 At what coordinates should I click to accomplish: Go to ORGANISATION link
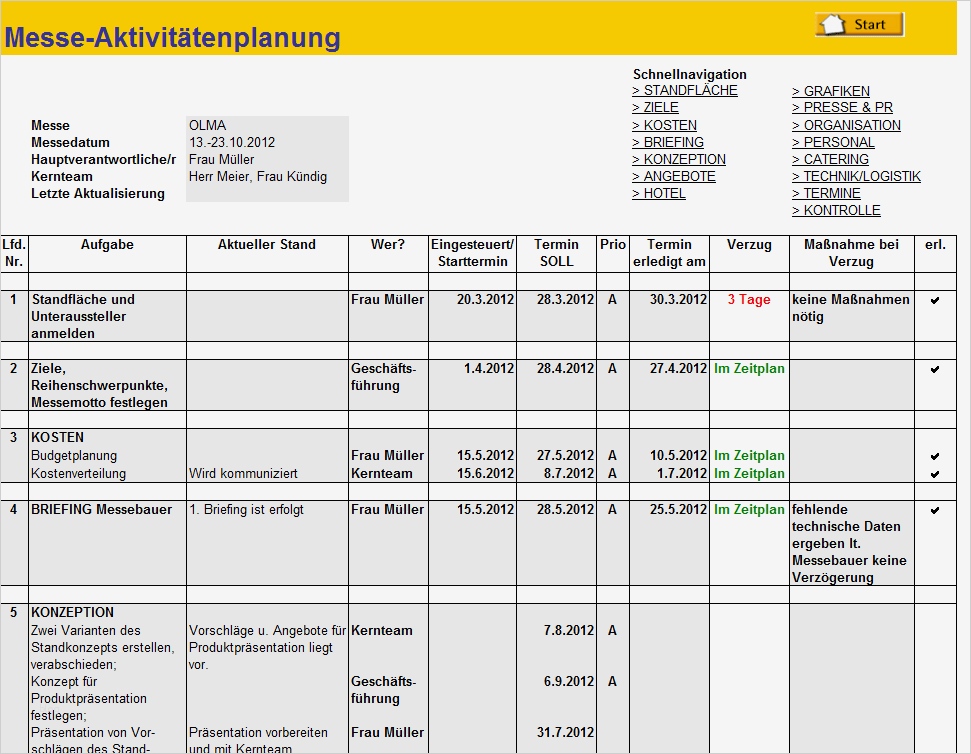point(847,125)
